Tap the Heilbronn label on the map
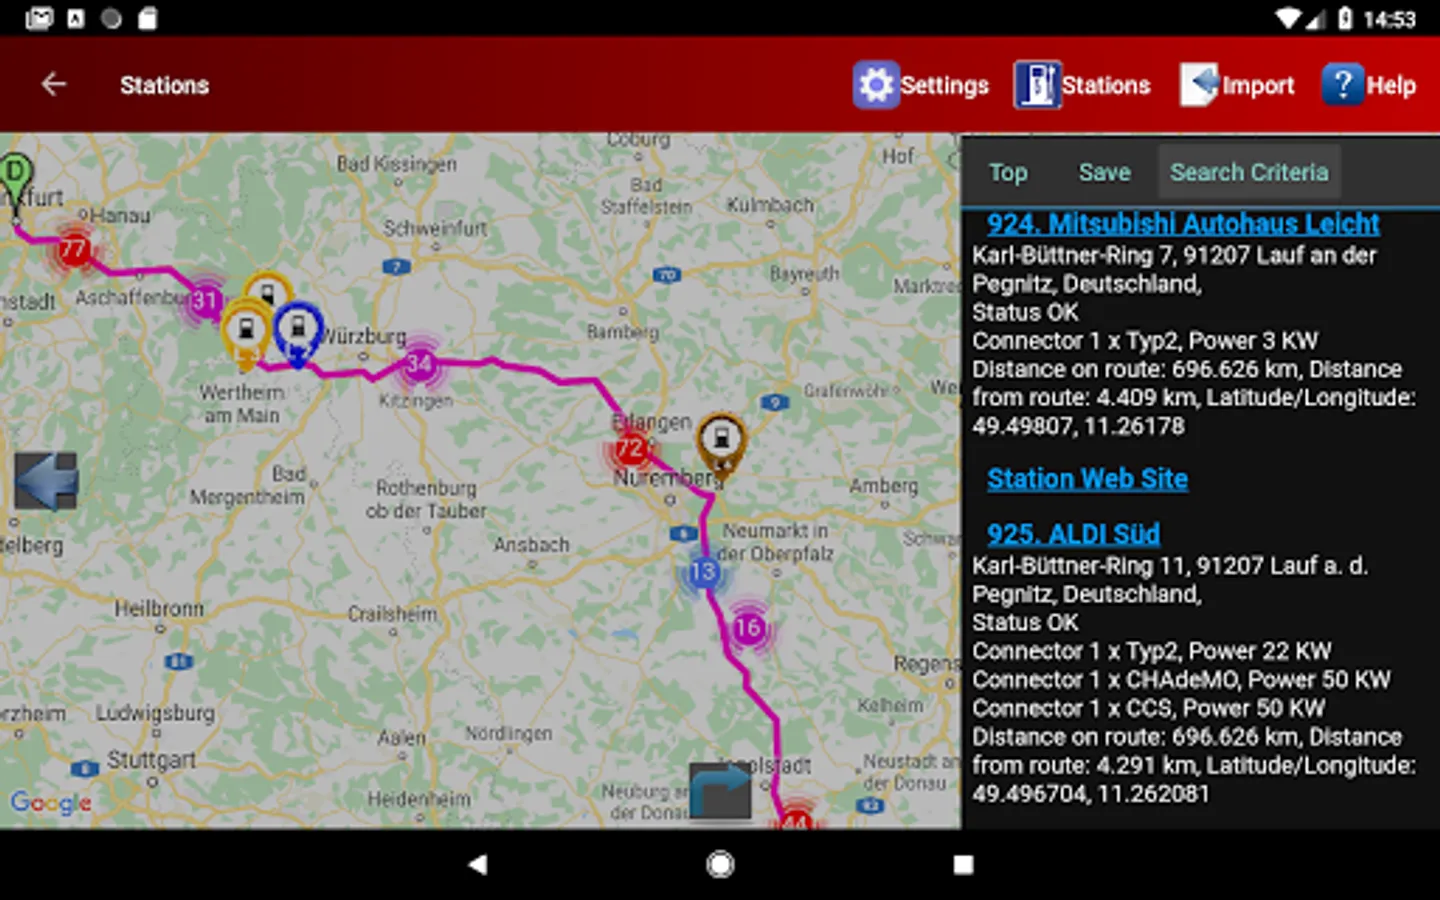 (159, 608)
